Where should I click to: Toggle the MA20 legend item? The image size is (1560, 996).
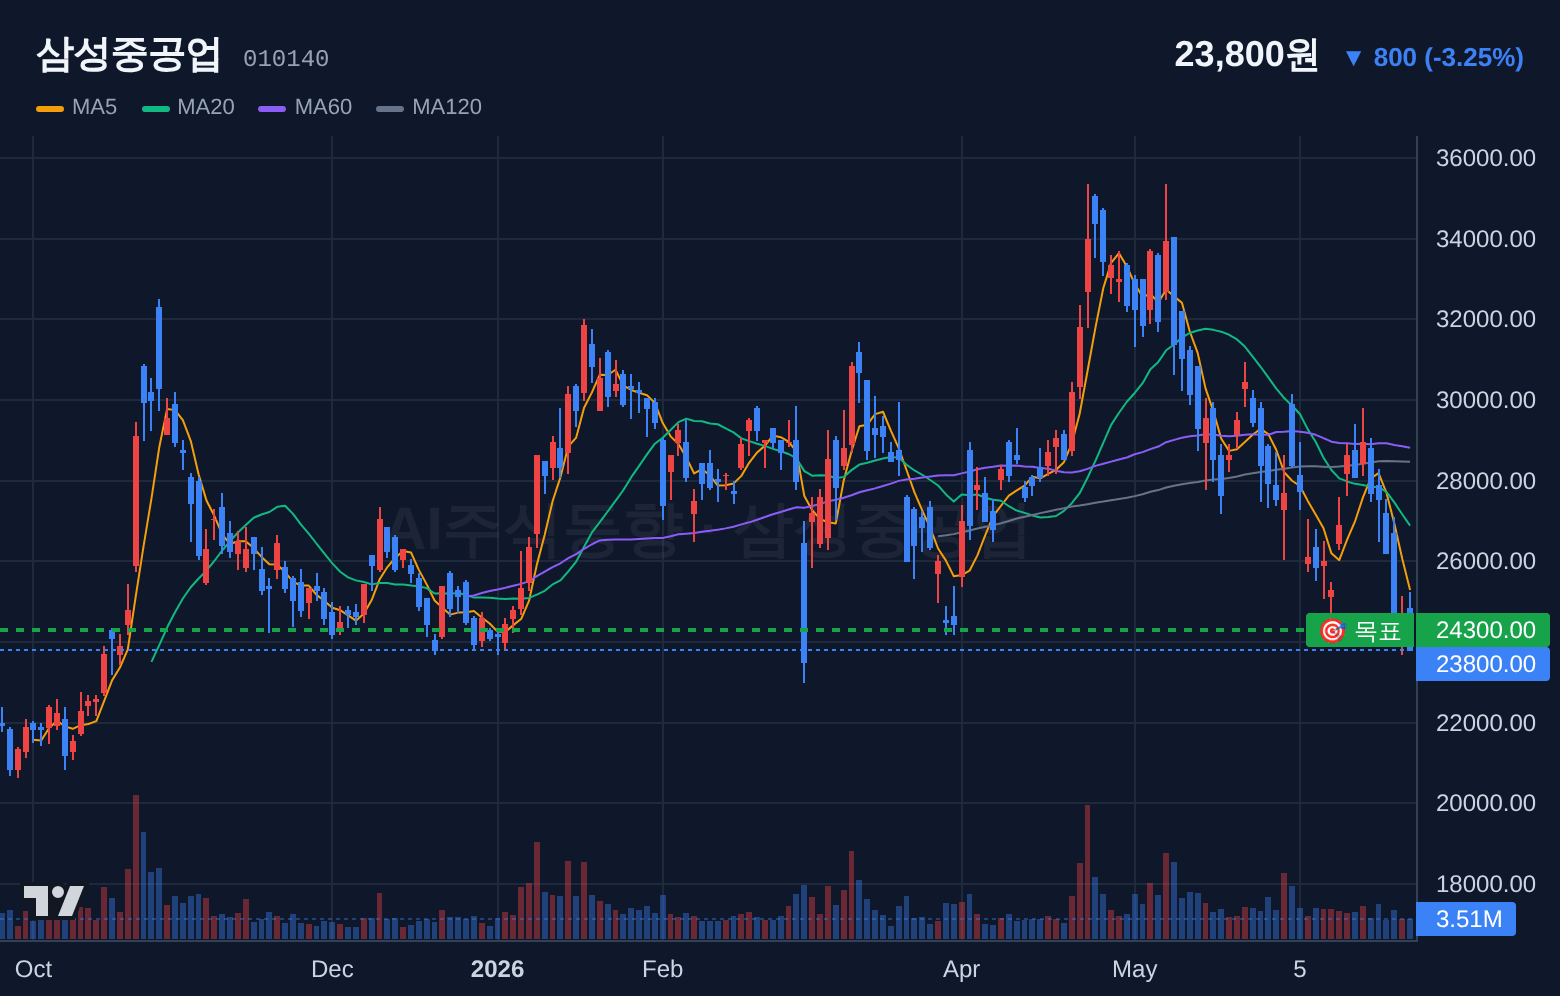(188, 107)
